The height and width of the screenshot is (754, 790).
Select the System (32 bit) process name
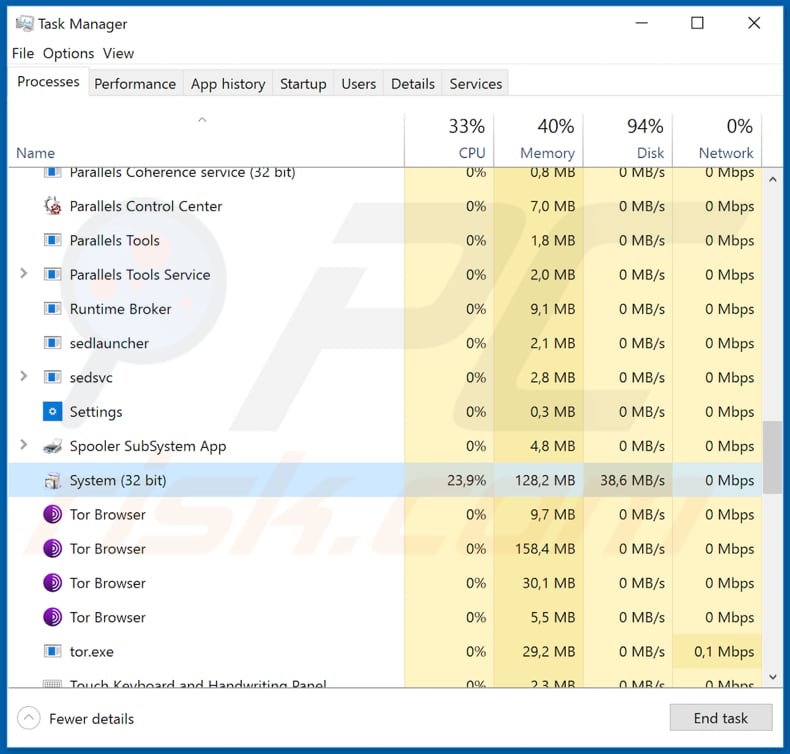118,480
